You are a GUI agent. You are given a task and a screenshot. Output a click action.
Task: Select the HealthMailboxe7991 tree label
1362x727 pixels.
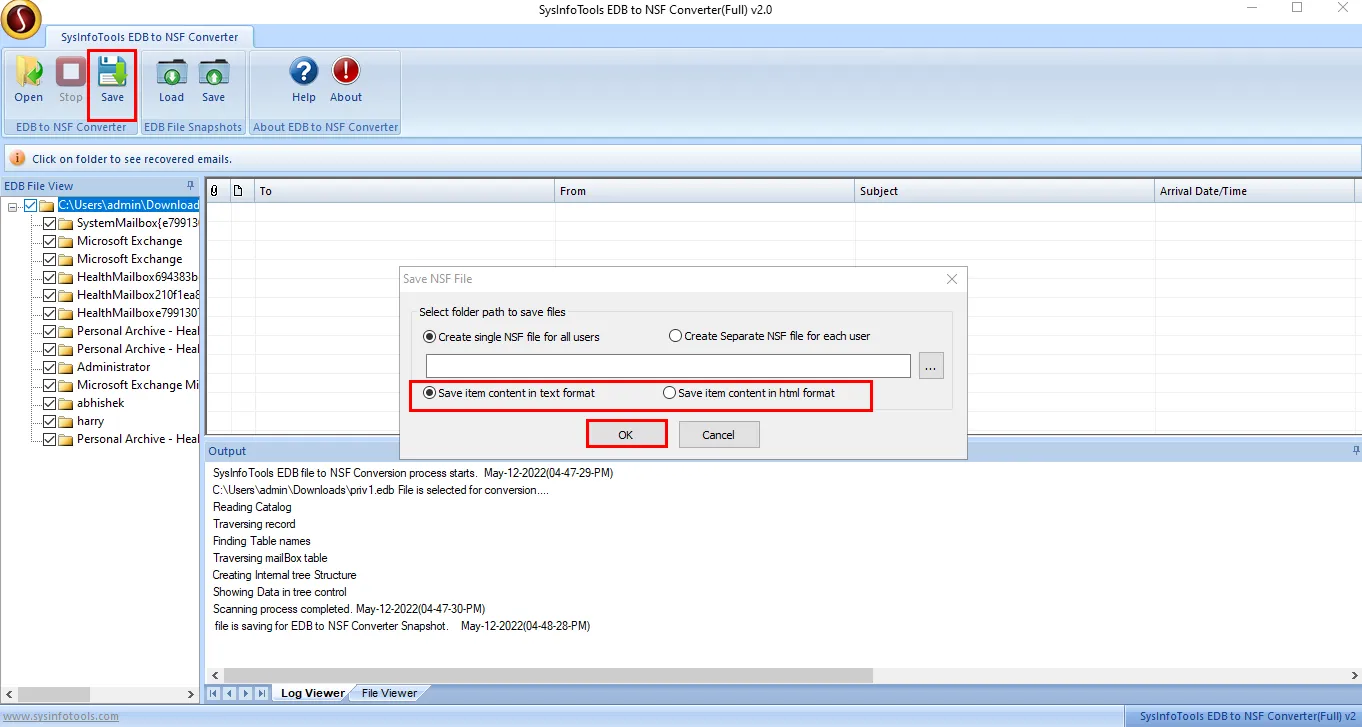coord(138,313)
